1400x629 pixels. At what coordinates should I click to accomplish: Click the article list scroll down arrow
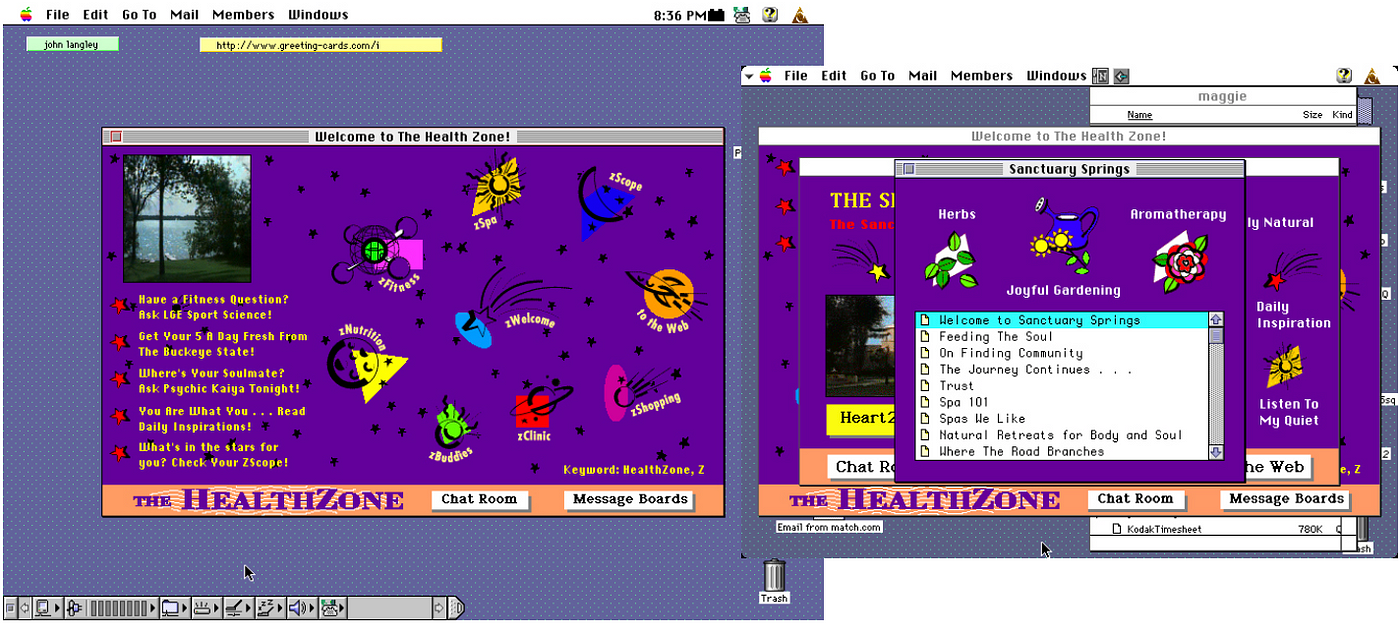[x=1216, y=452]
